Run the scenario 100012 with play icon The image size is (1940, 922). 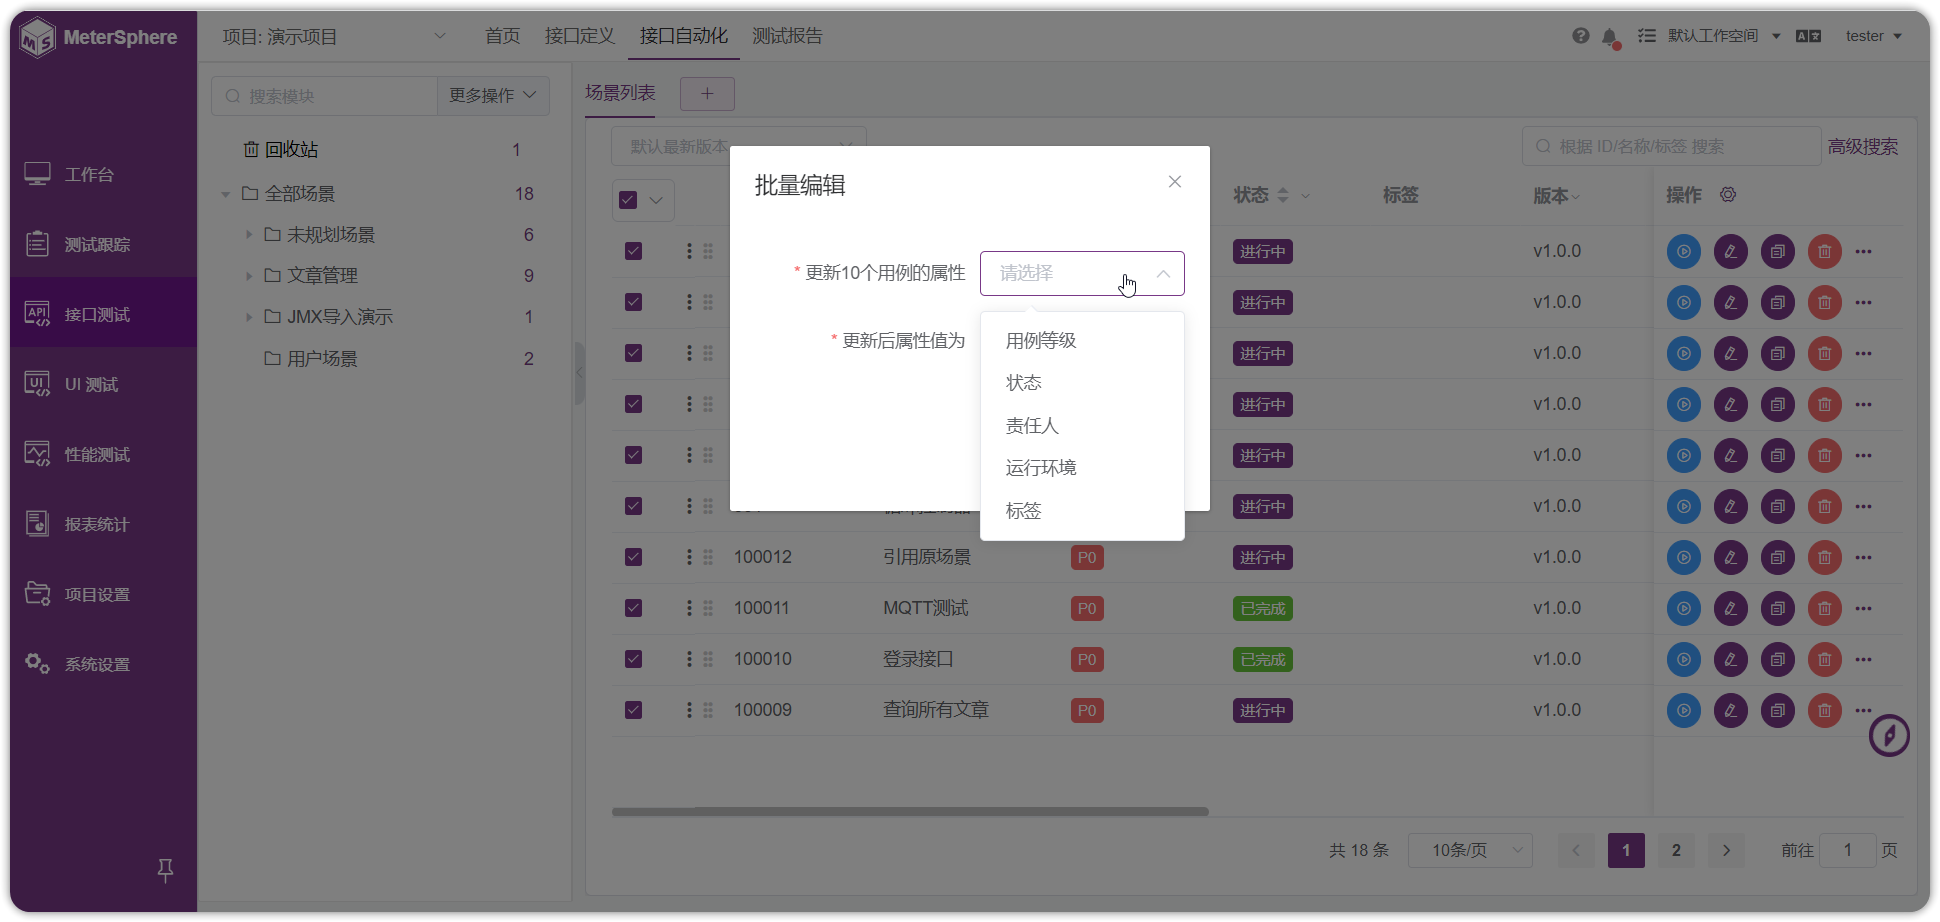pyautogui.click(x=1684, y=557)
